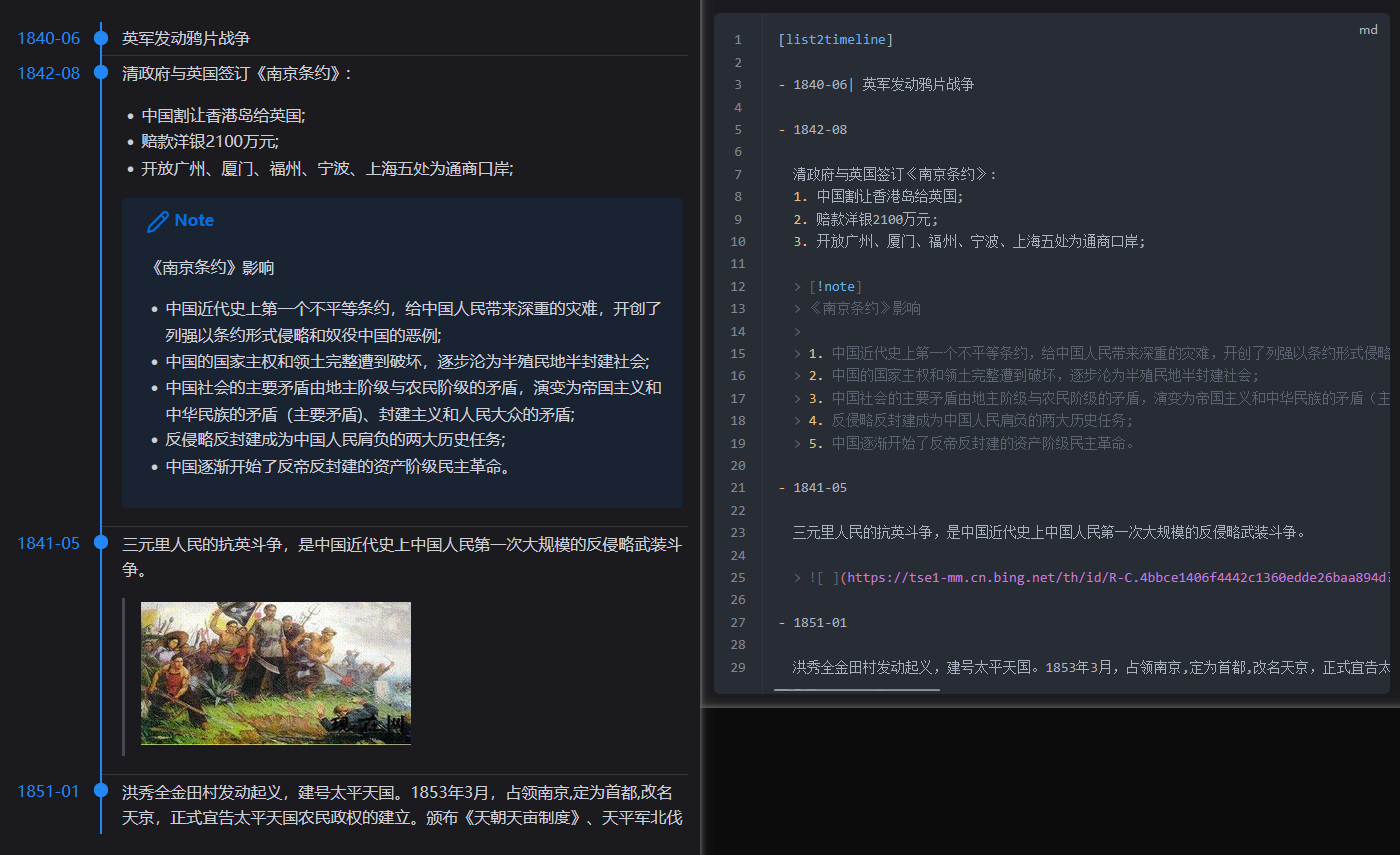Click the 1842-08 date label
1400x855 pixels.
point(48,73)
